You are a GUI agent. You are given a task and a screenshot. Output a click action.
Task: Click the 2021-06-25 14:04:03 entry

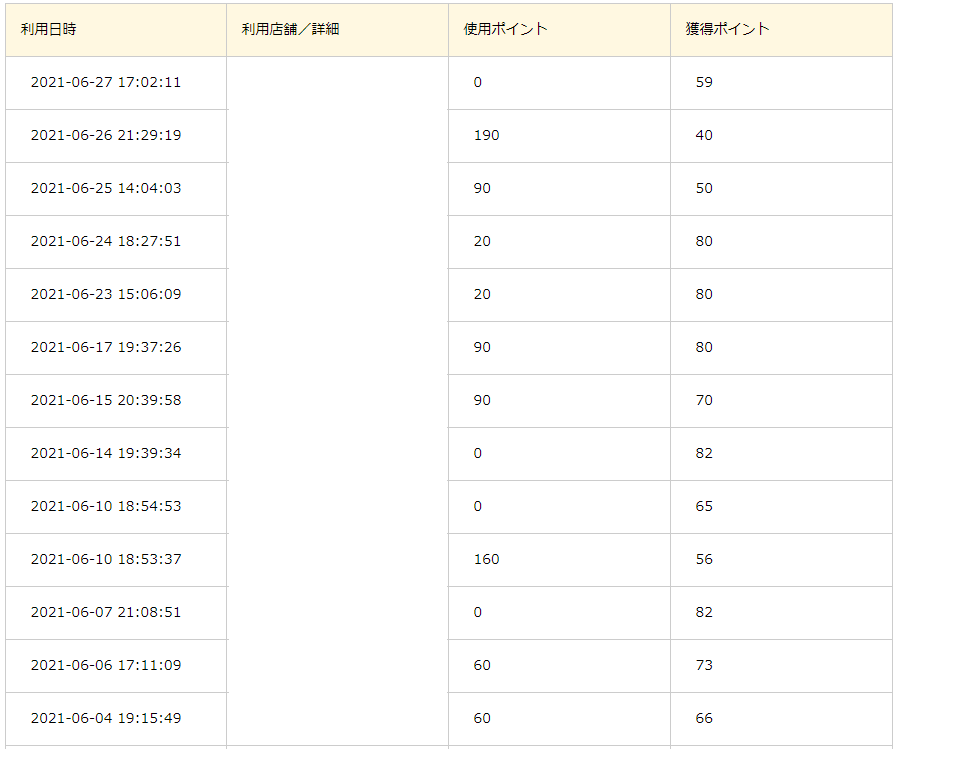coord(106,188)
